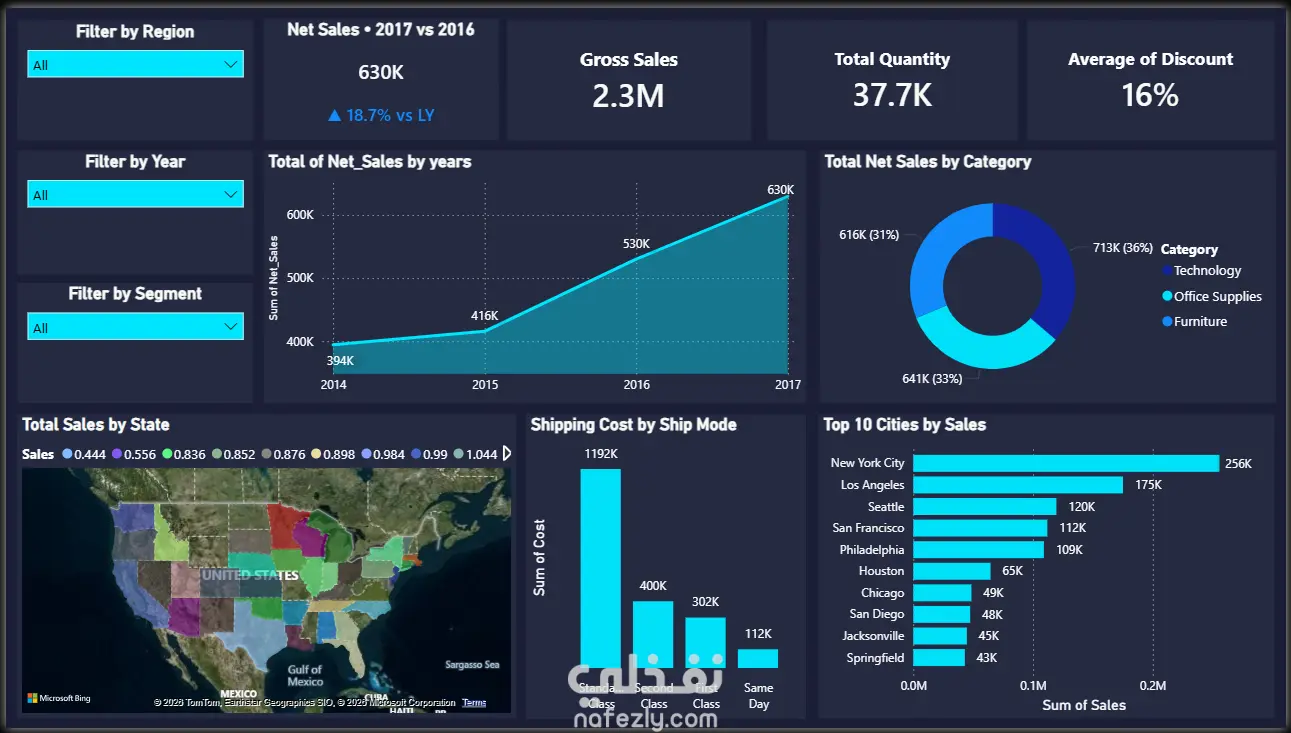Screen dimensions: 1291x733
Task: Click the 2016 x-axis label
Action: 636,384
